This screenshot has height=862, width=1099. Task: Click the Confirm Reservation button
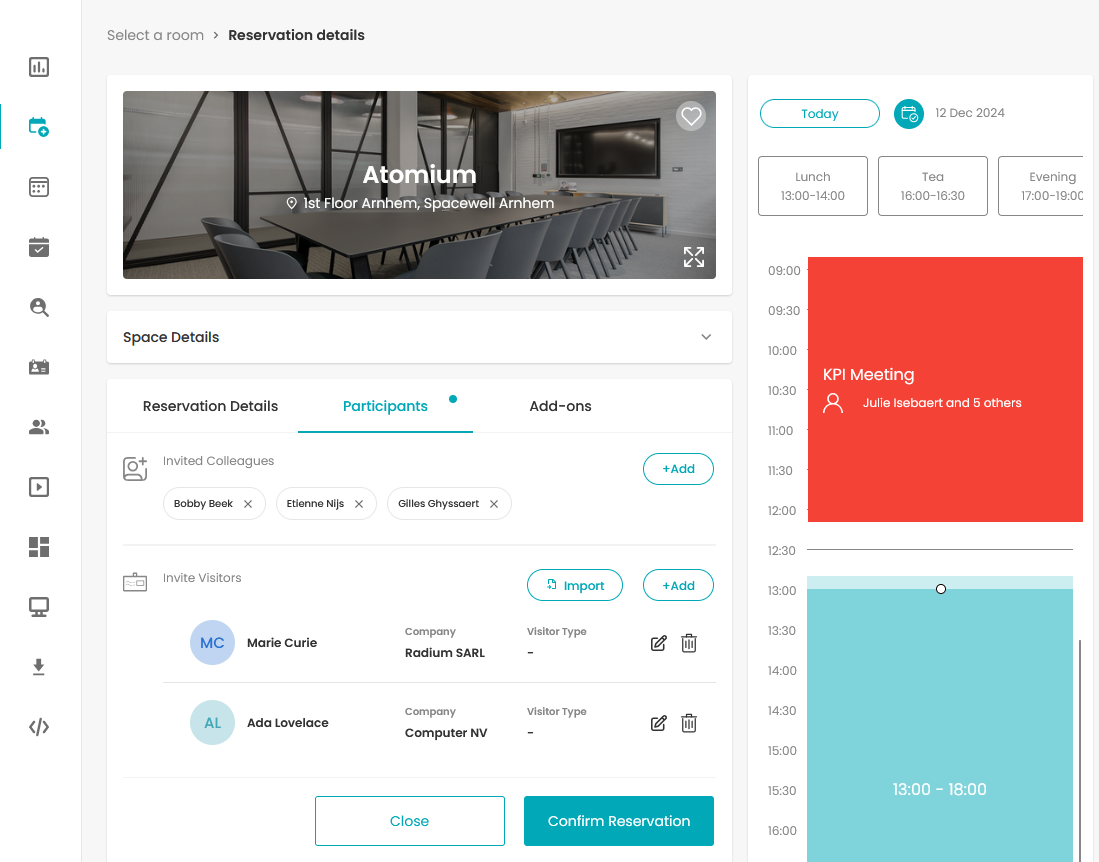(619, 821)
